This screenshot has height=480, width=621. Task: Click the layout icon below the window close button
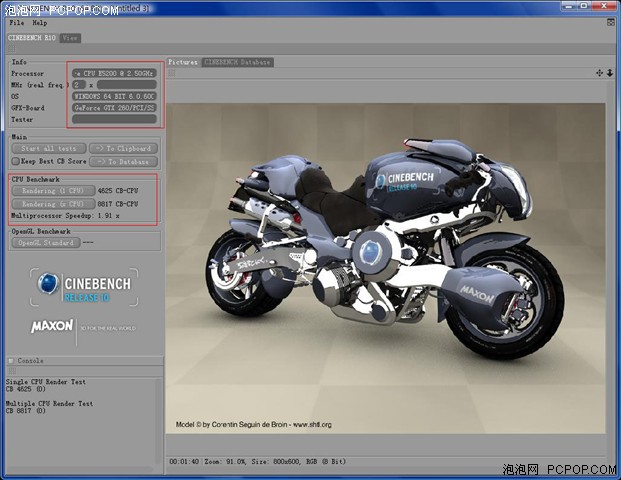[x=611, y=23]
